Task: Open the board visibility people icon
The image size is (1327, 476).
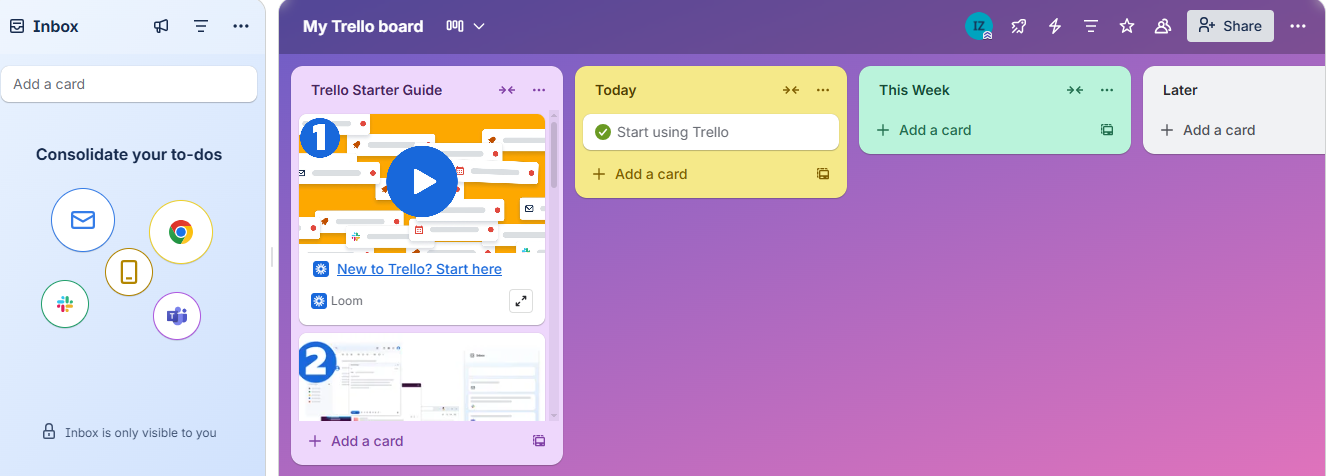Action: 1163,26
